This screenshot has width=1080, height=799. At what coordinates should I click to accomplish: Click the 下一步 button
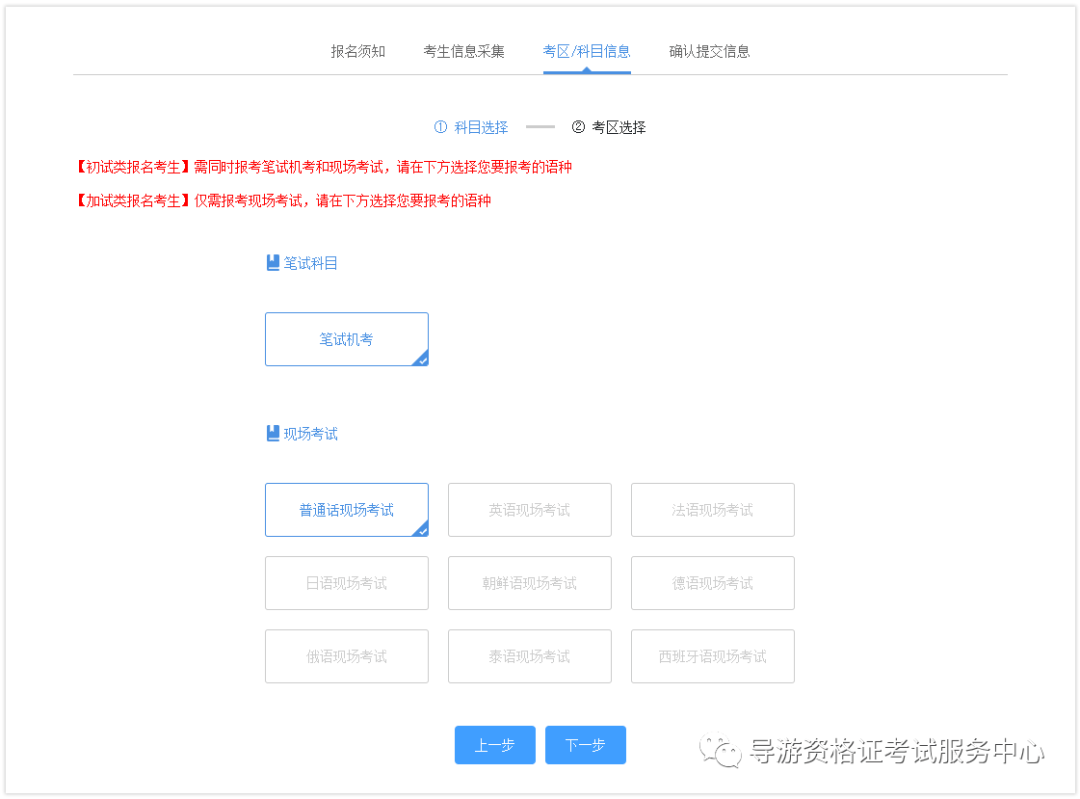(x=585, y=745)
